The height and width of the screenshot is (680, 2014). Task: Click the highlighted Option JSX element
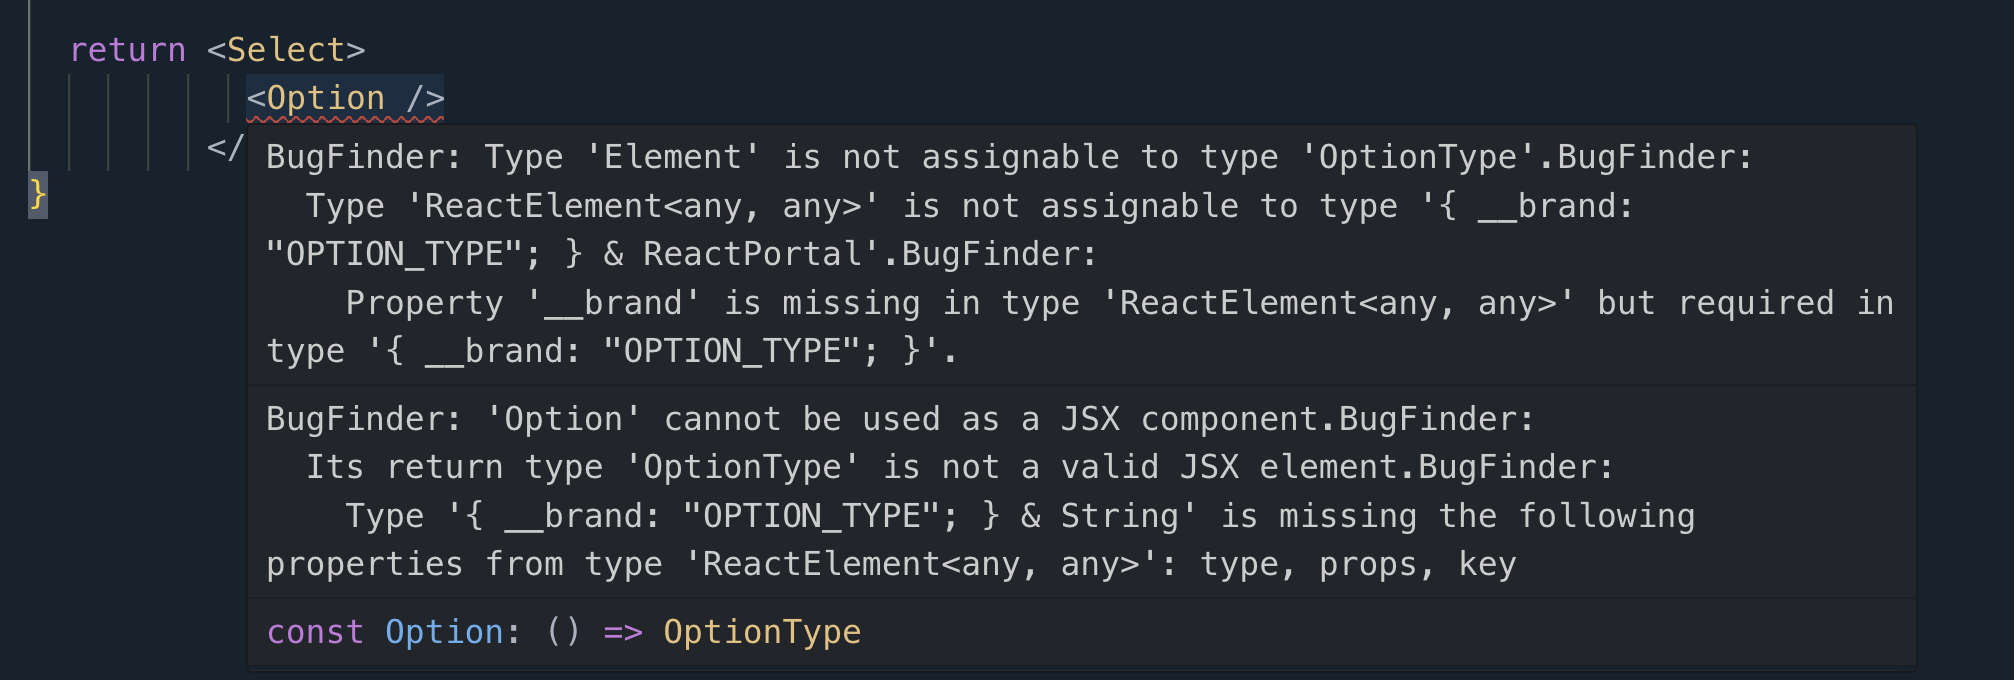[345, 98]
